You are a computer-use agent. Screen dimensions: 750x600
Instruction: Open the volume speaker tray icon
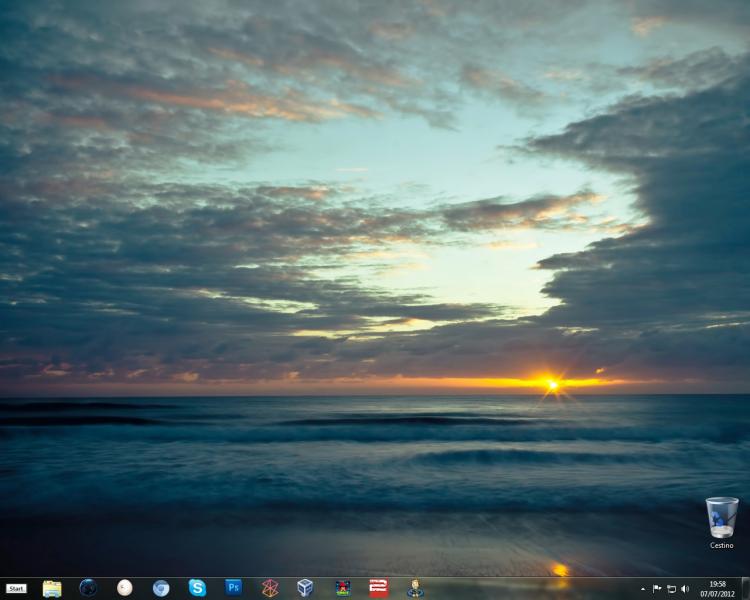[685, 589]
